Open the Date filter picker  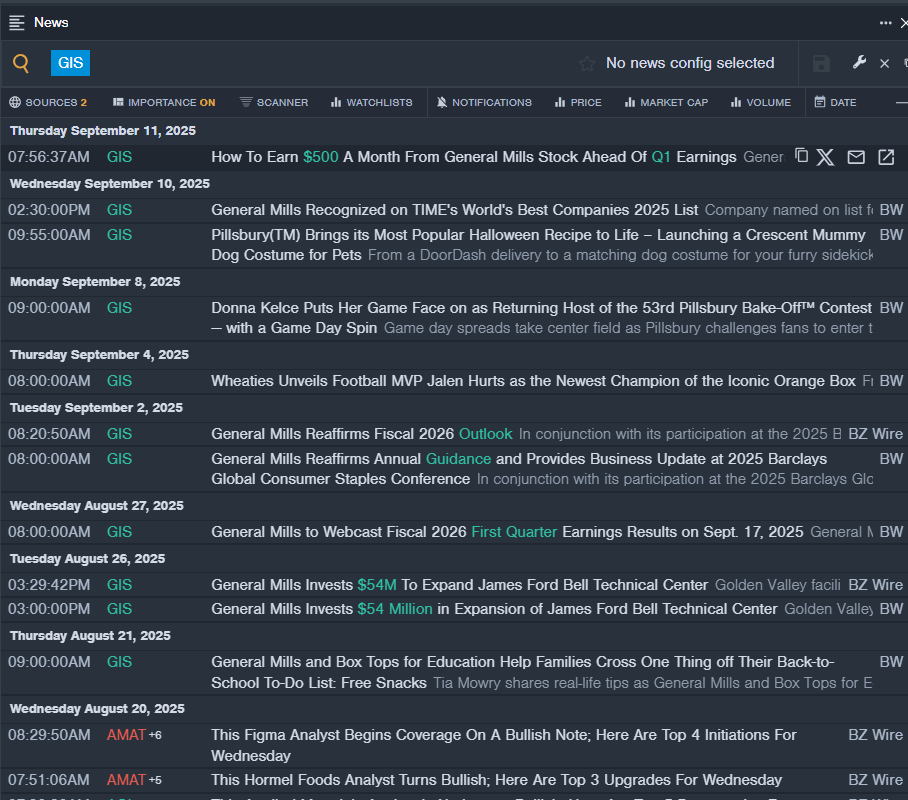pos(835,102)
